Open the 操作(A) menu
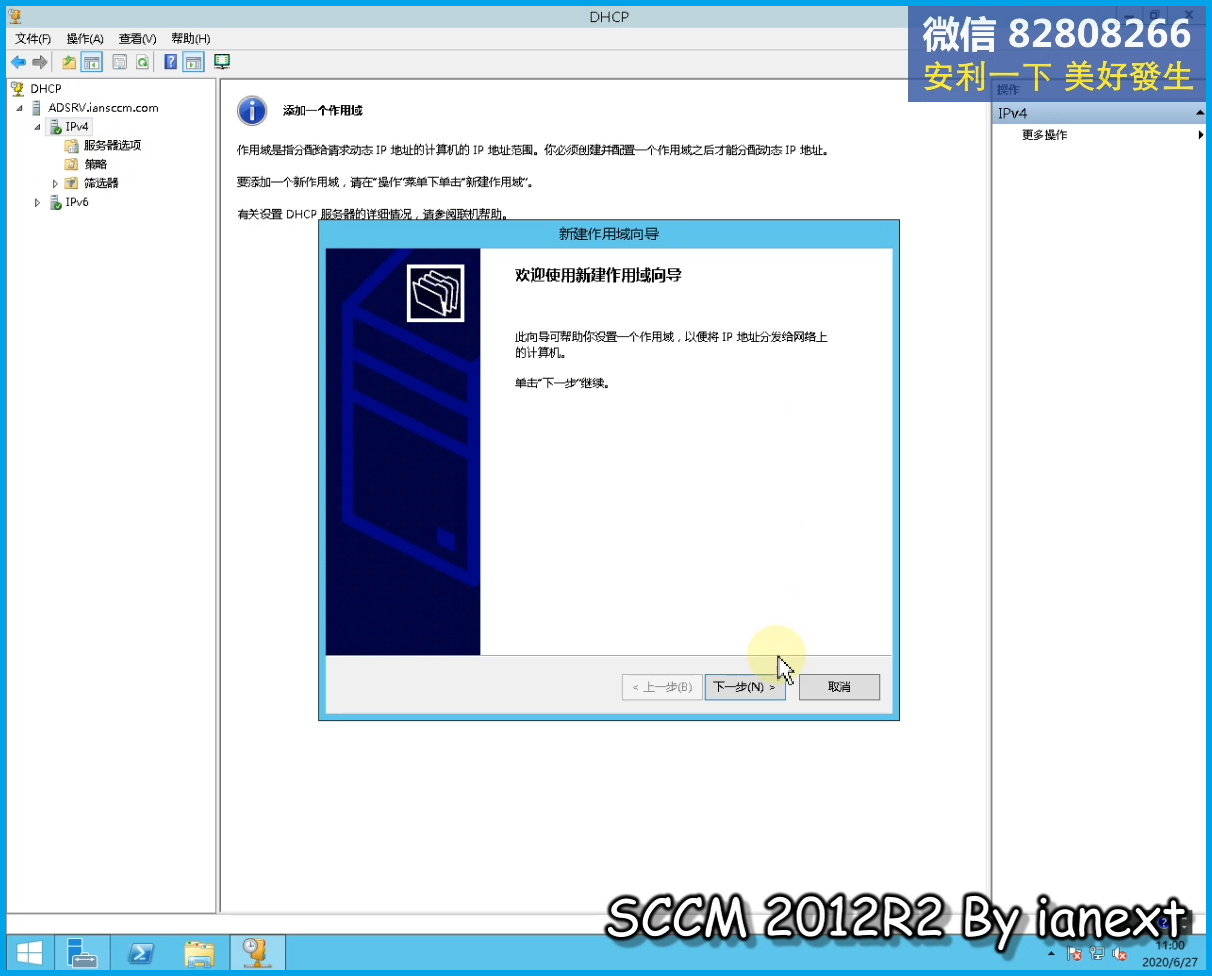Screen dimensions: 1212x976 pyautogui.click(x=85, y=38)
